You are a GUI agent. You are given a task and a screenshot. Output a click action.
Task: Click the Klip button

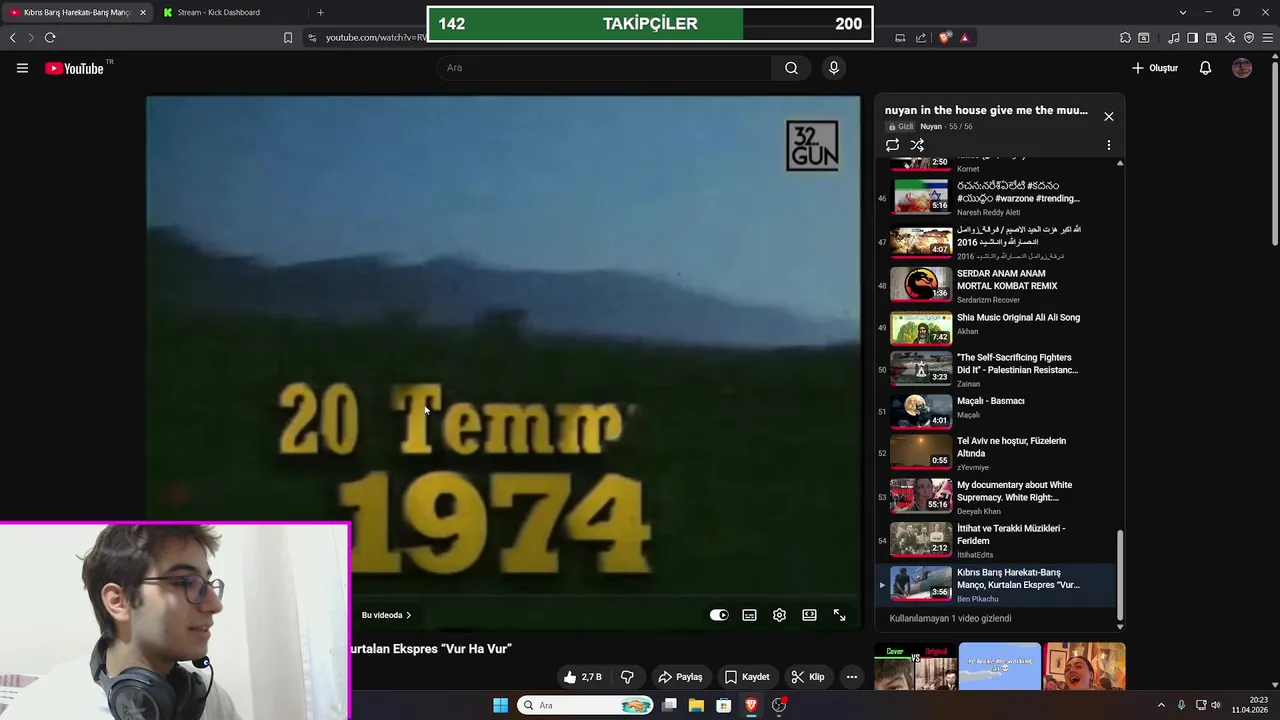point(808,677)
